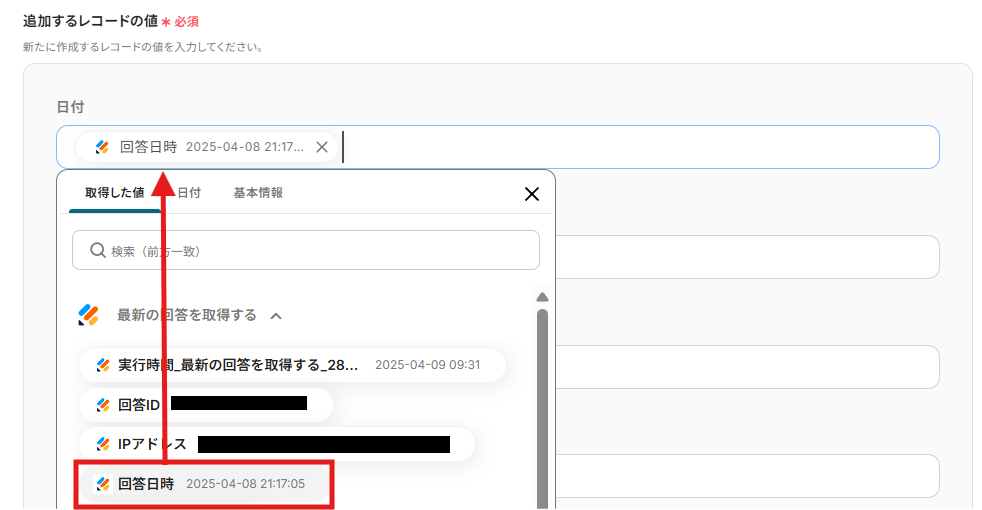The width and height of the screenshot is (982, 510).
Task: Click the Jotform icon on the 実行時間 chip
Action: [103, 365]
